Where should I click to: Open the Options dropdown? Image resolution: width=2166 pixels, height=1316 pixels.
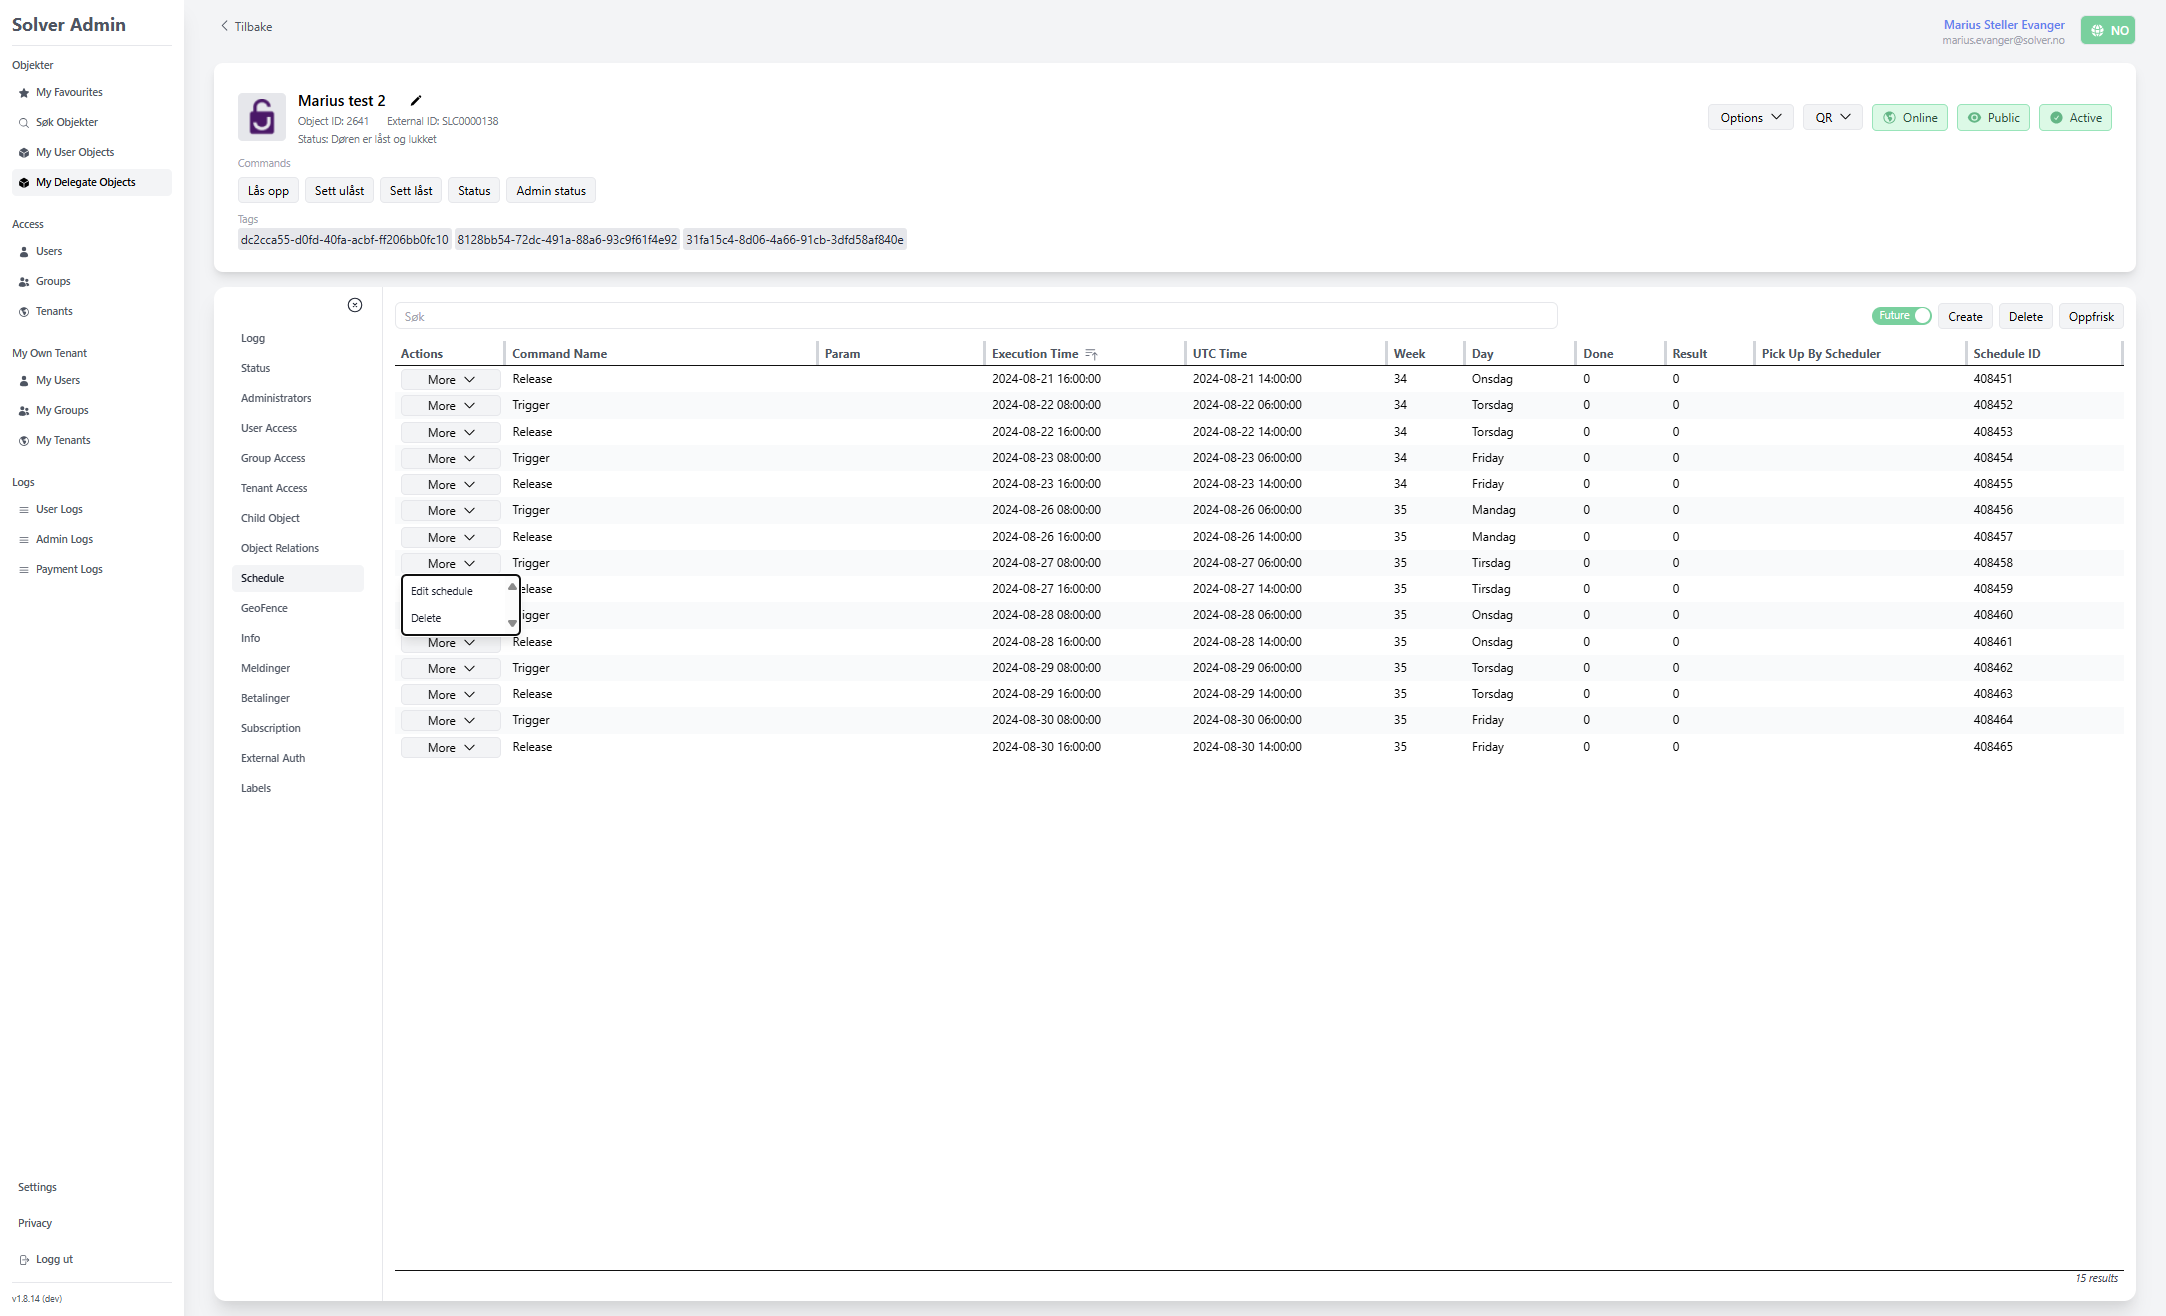pos(1751,118)
